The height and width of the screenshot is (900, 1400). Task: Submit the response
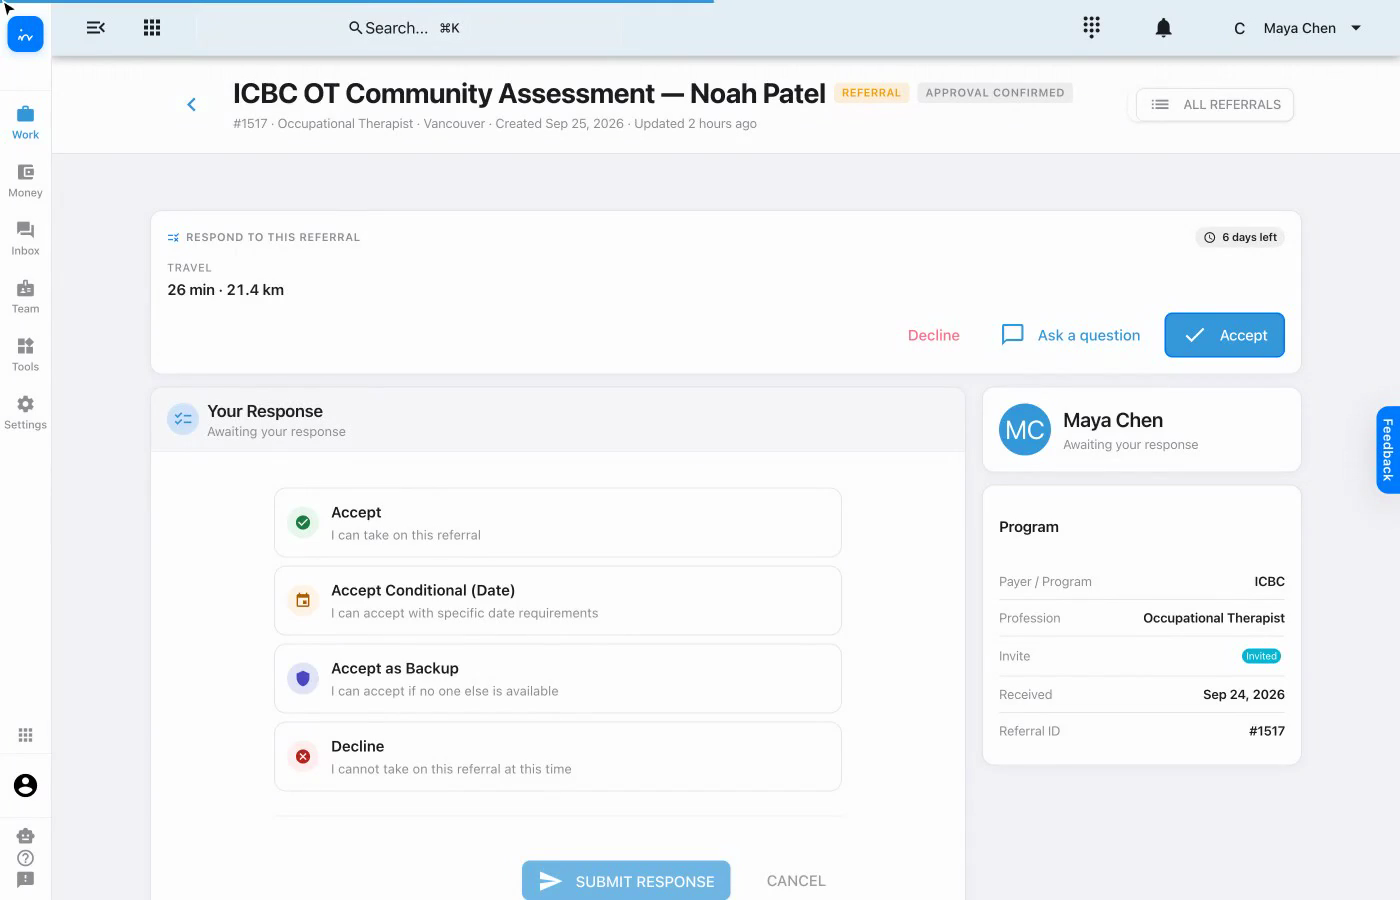pyautogui.click(x=626, y=881)
